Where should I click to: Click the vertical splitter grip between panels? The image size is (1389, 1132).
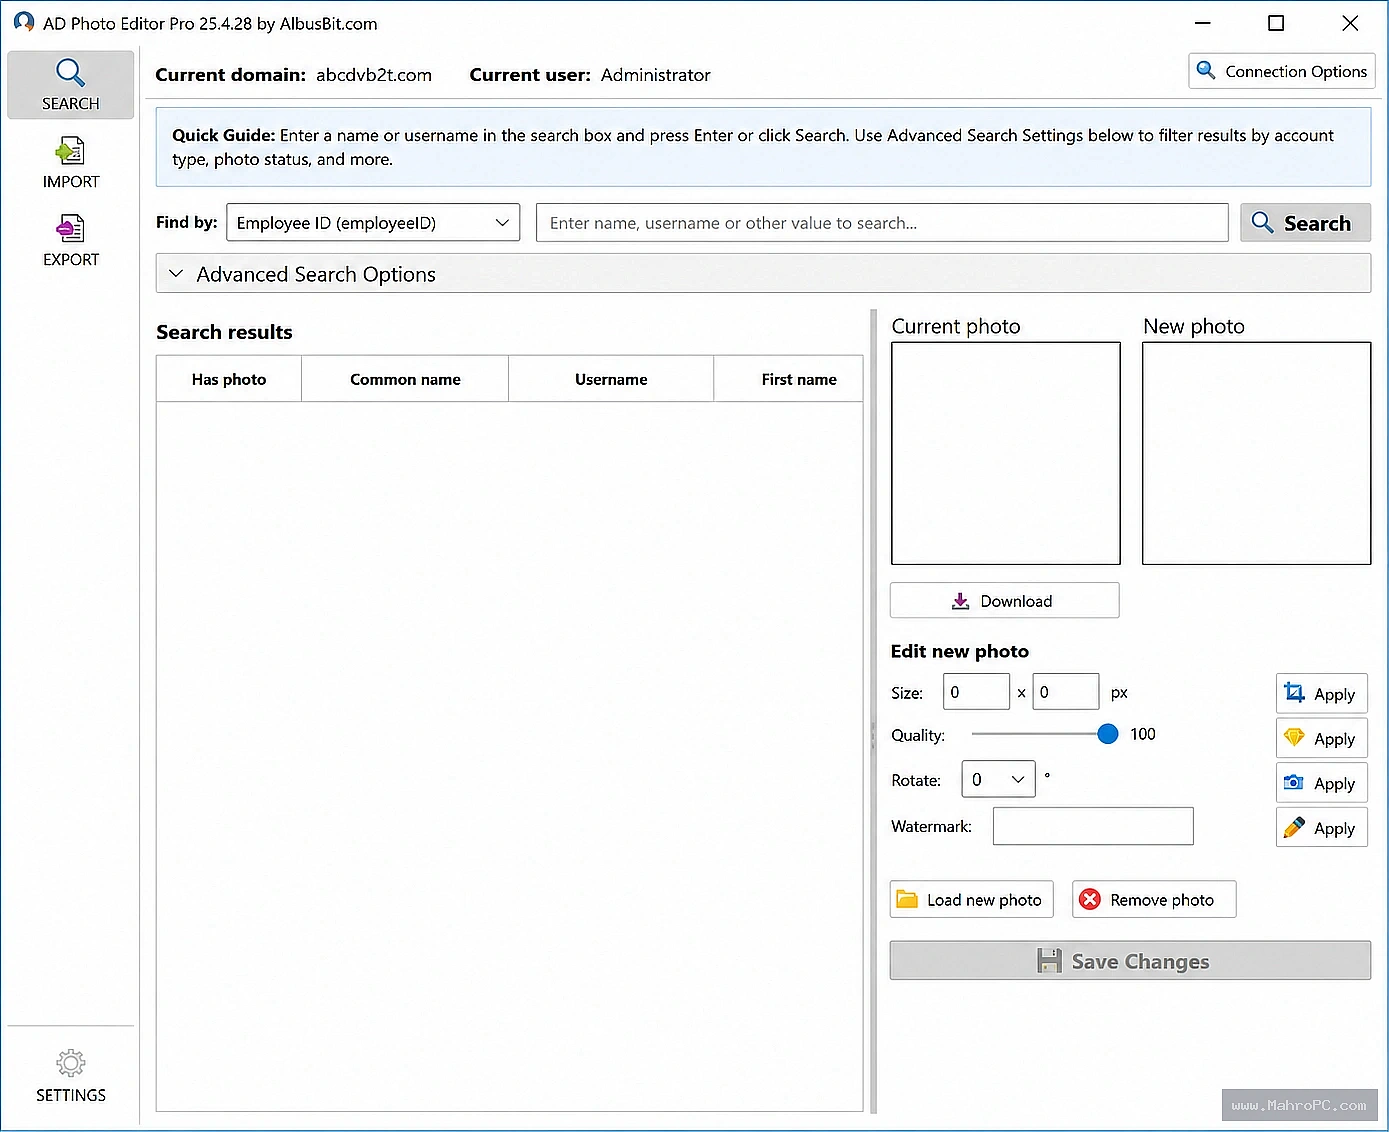[x=873, y=735]
